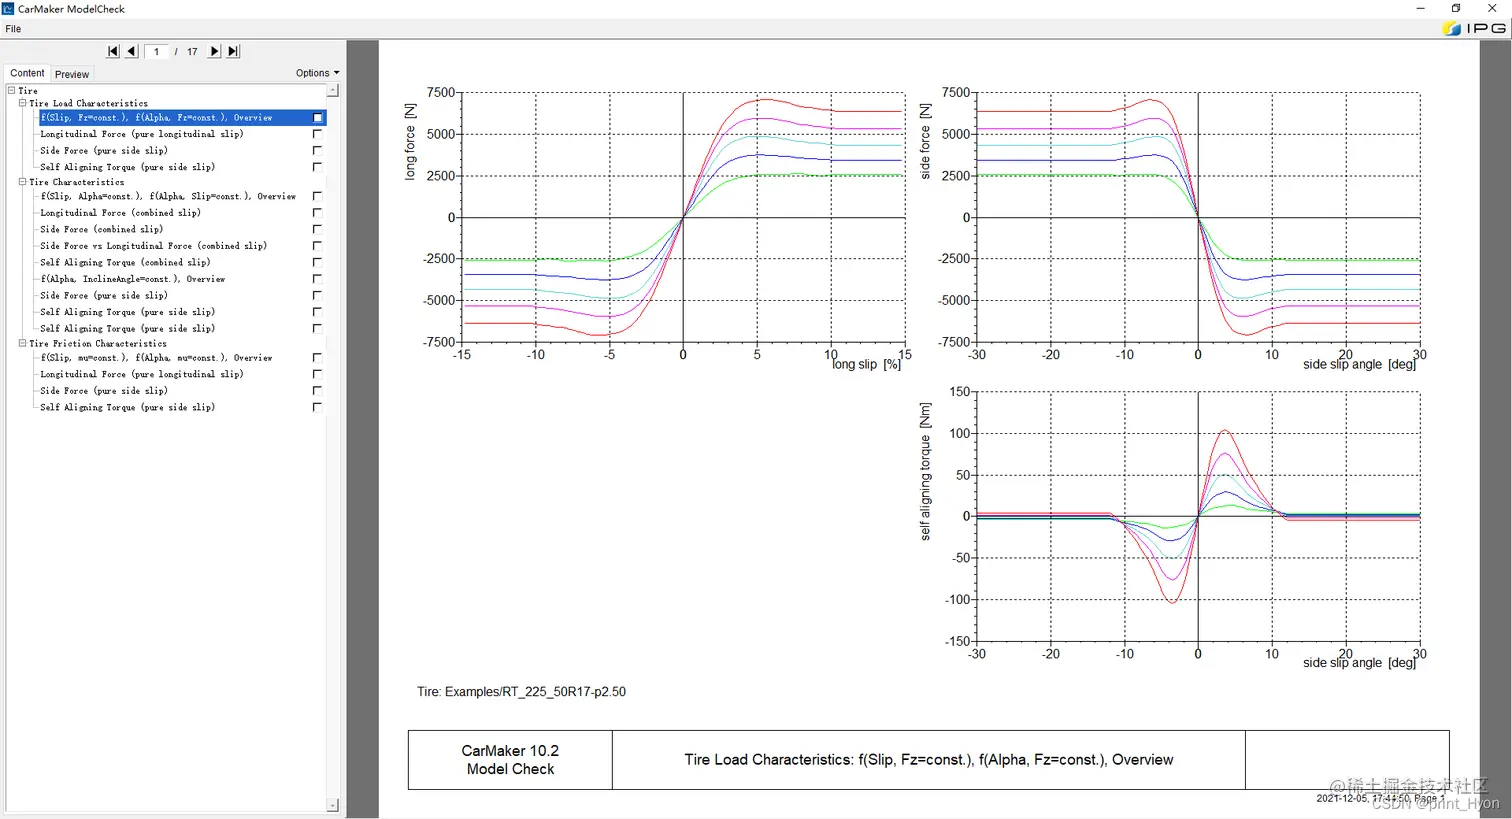Open the Options dropdown

click(317, 73)
